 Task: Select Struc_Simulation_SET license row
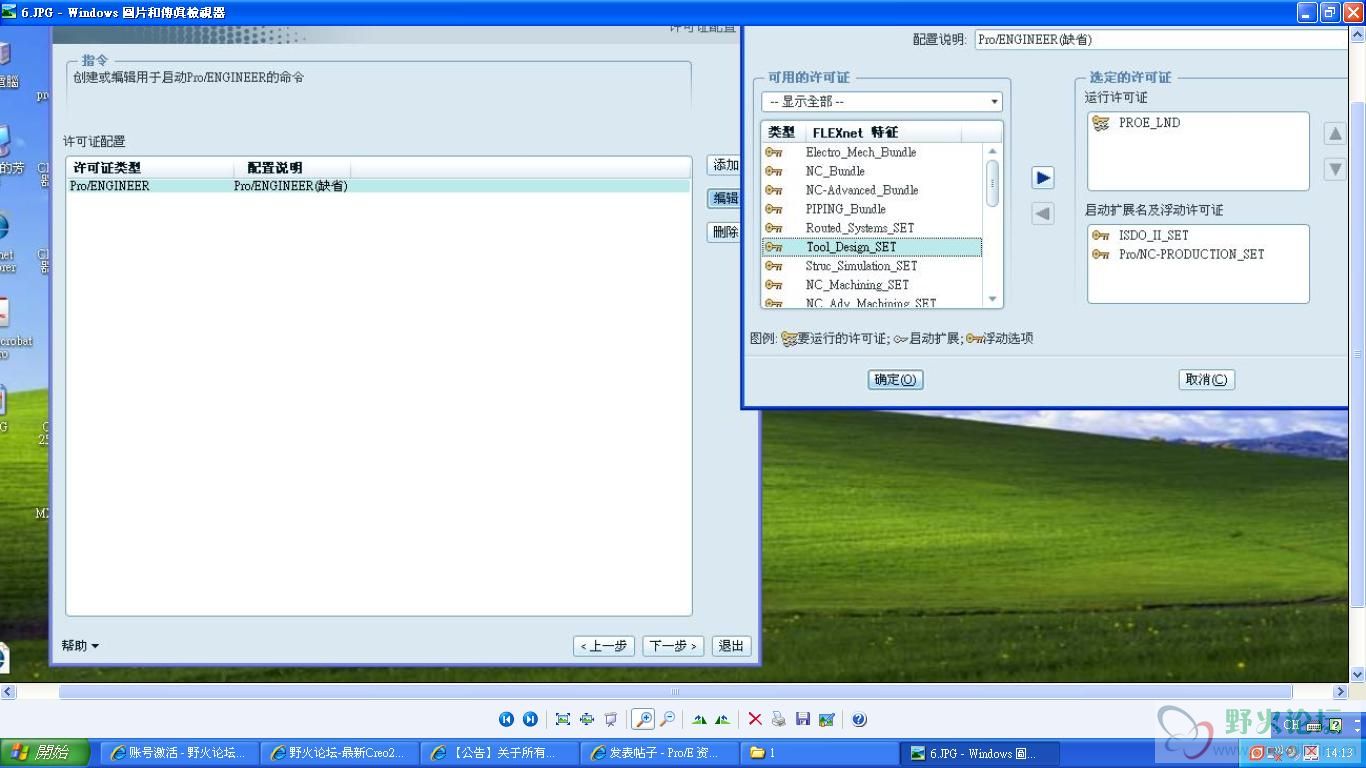pos(871,266)
